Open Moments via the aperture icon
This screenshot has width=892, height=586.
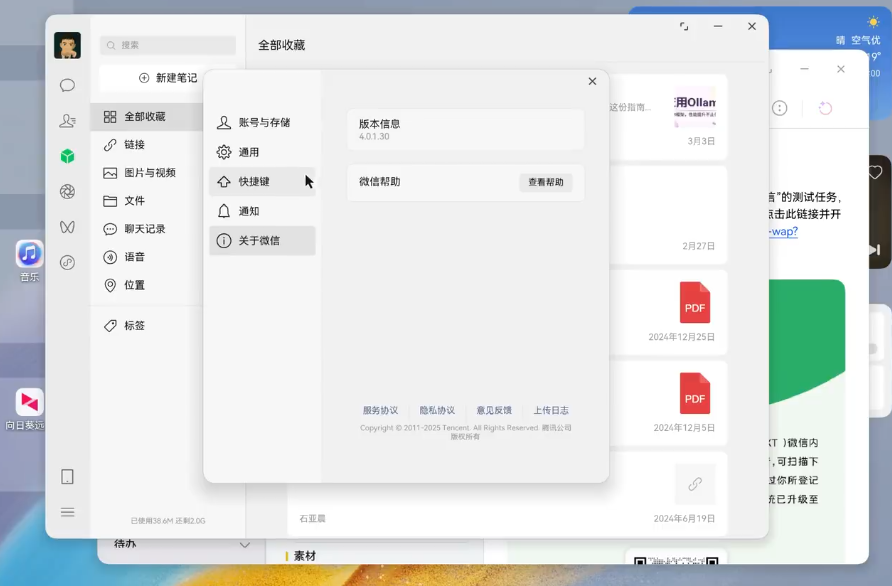click(67, 192)
